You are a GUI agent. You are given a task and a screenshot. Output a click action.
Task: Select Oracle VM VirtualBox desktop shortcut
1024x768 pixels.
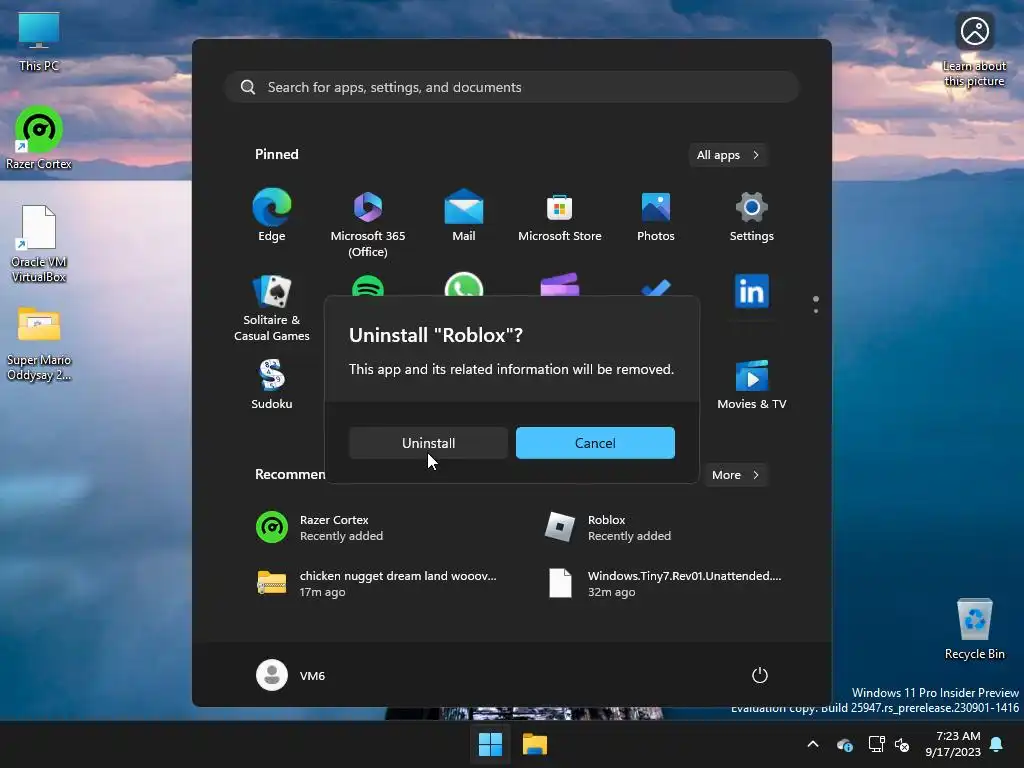39,244
